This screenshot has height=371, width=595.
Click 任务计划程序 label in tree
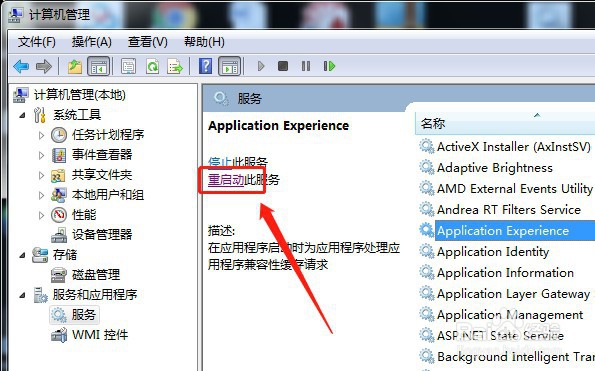coord(108,135)
